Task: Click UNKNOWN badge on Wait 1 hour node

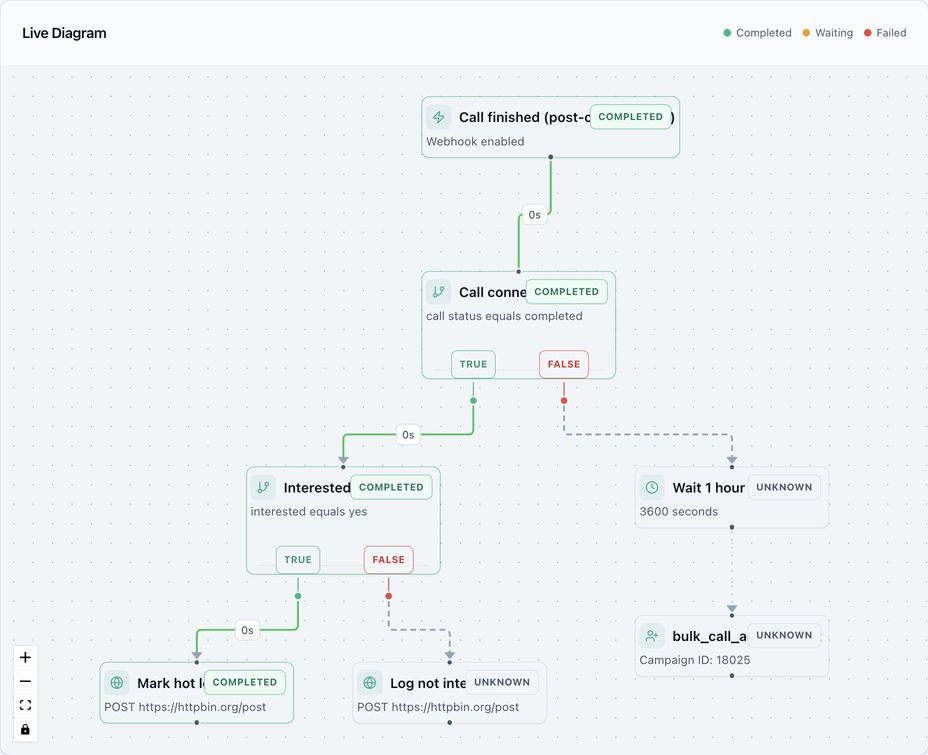Action: (784, 487)
